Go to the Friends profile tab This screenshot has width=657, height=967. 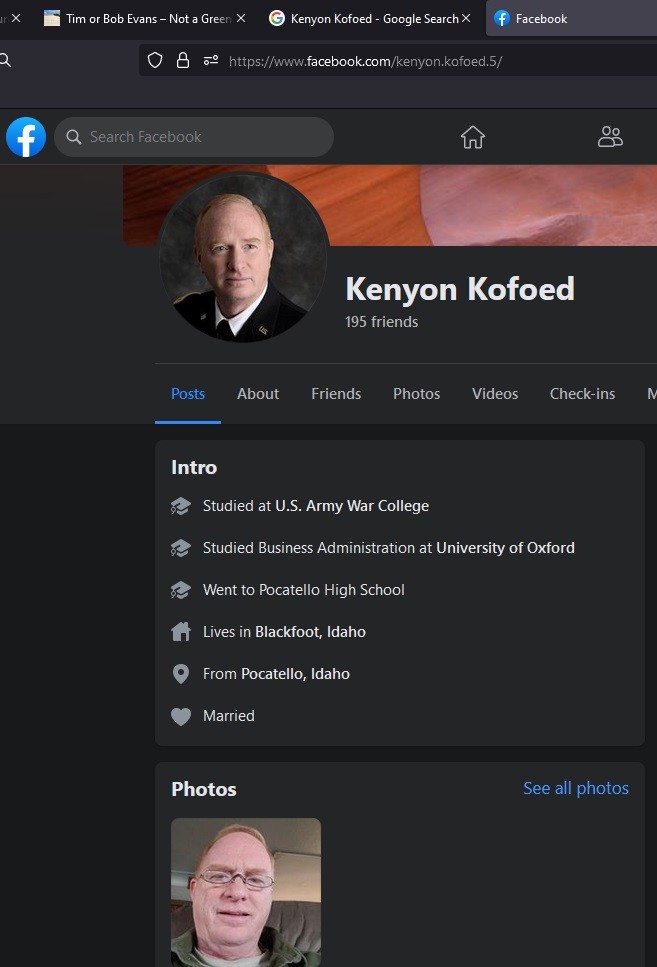tap(336, 394)
